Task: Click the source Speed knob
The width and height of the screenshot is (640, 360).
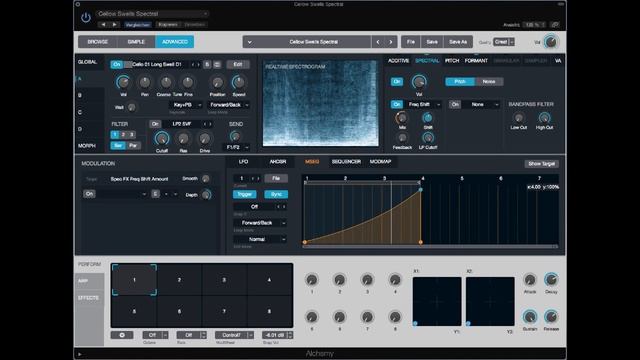Action: coord(239,82)
